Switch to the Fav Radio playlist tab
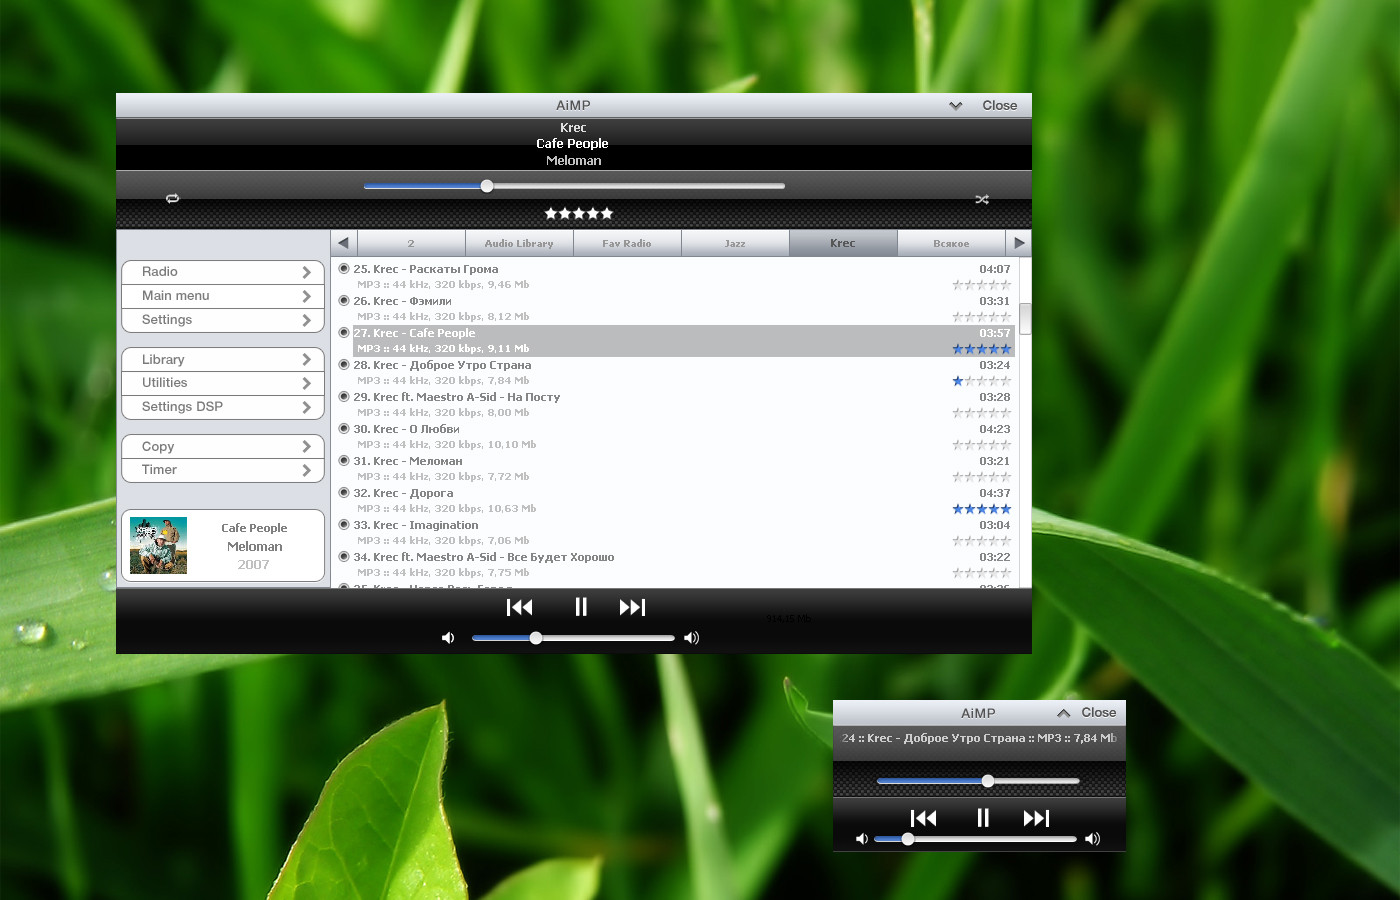 point(627,243)
